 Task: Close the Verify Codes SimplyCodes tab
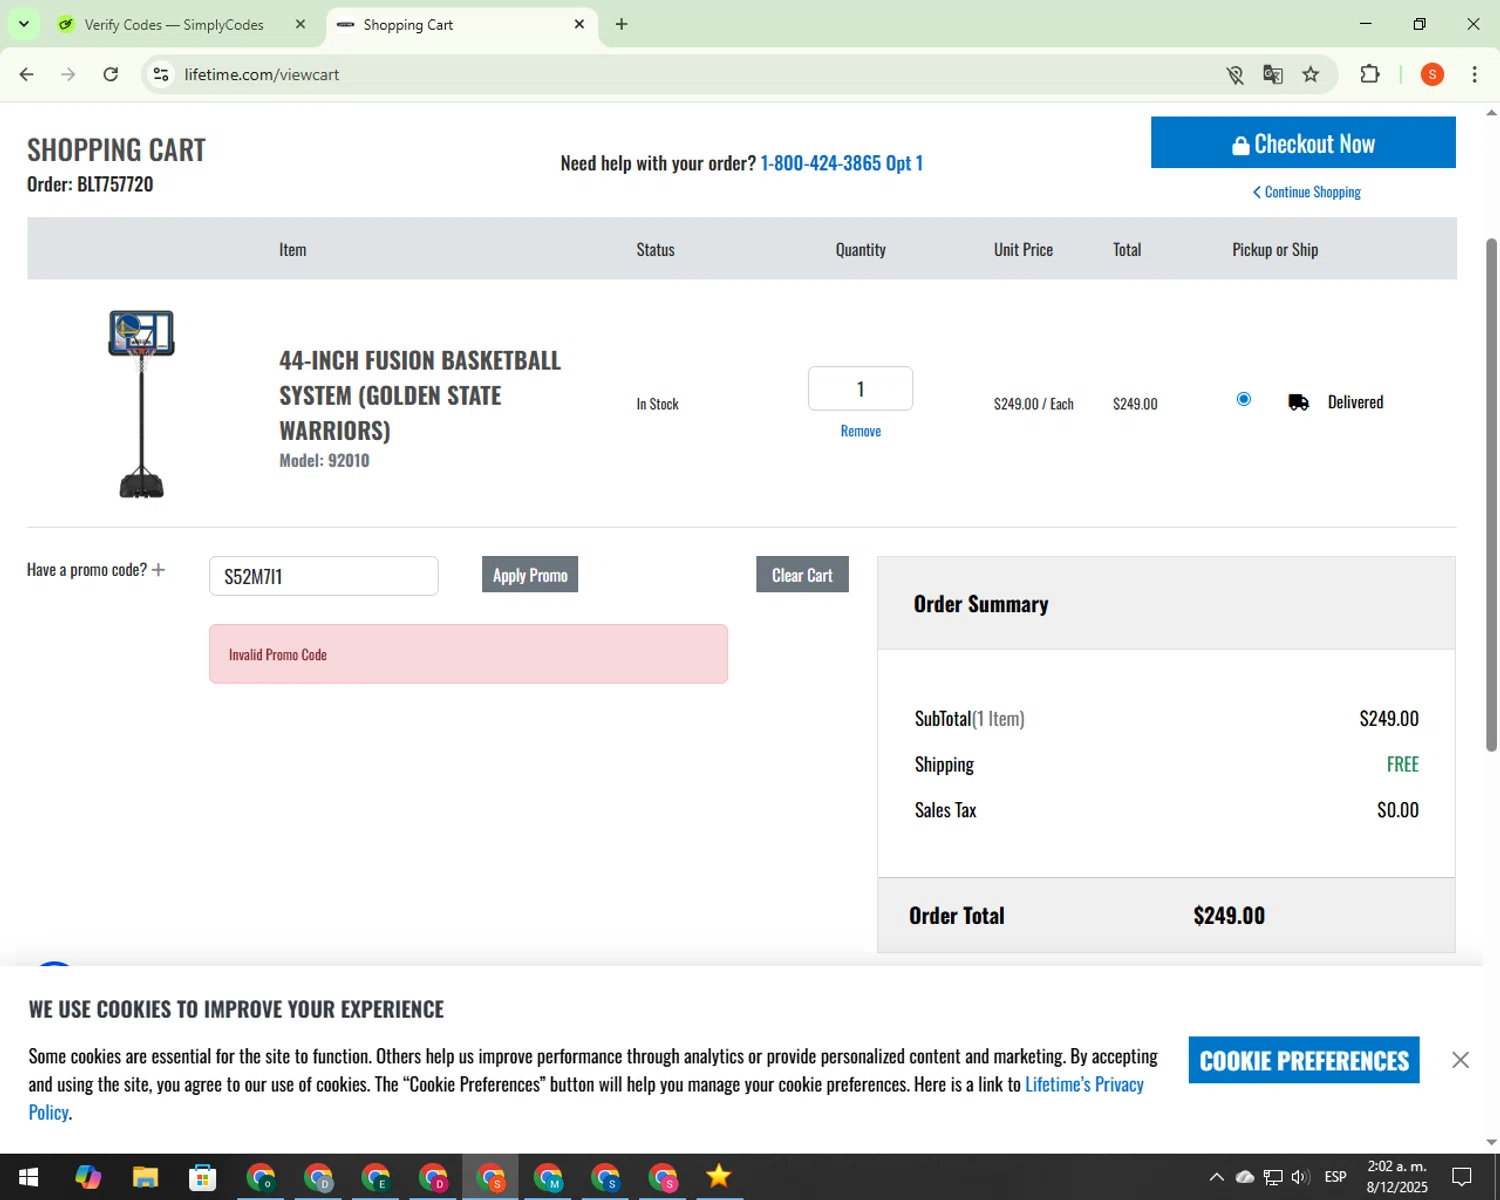click(300, 24)
